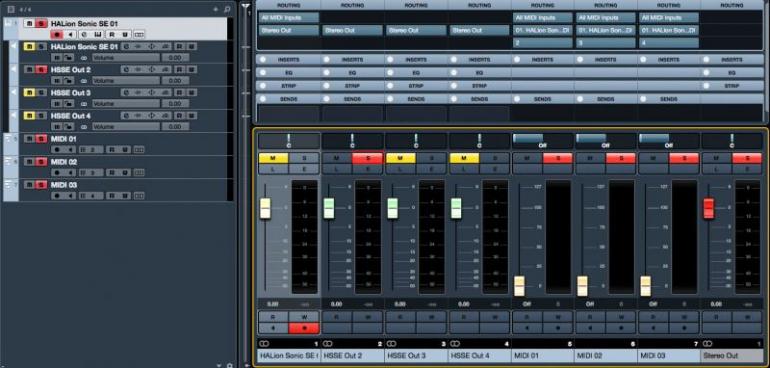Click the monitor icon on MIDI 02 track
The width and height of the screenshot is (770, 368).
(71, 173)
